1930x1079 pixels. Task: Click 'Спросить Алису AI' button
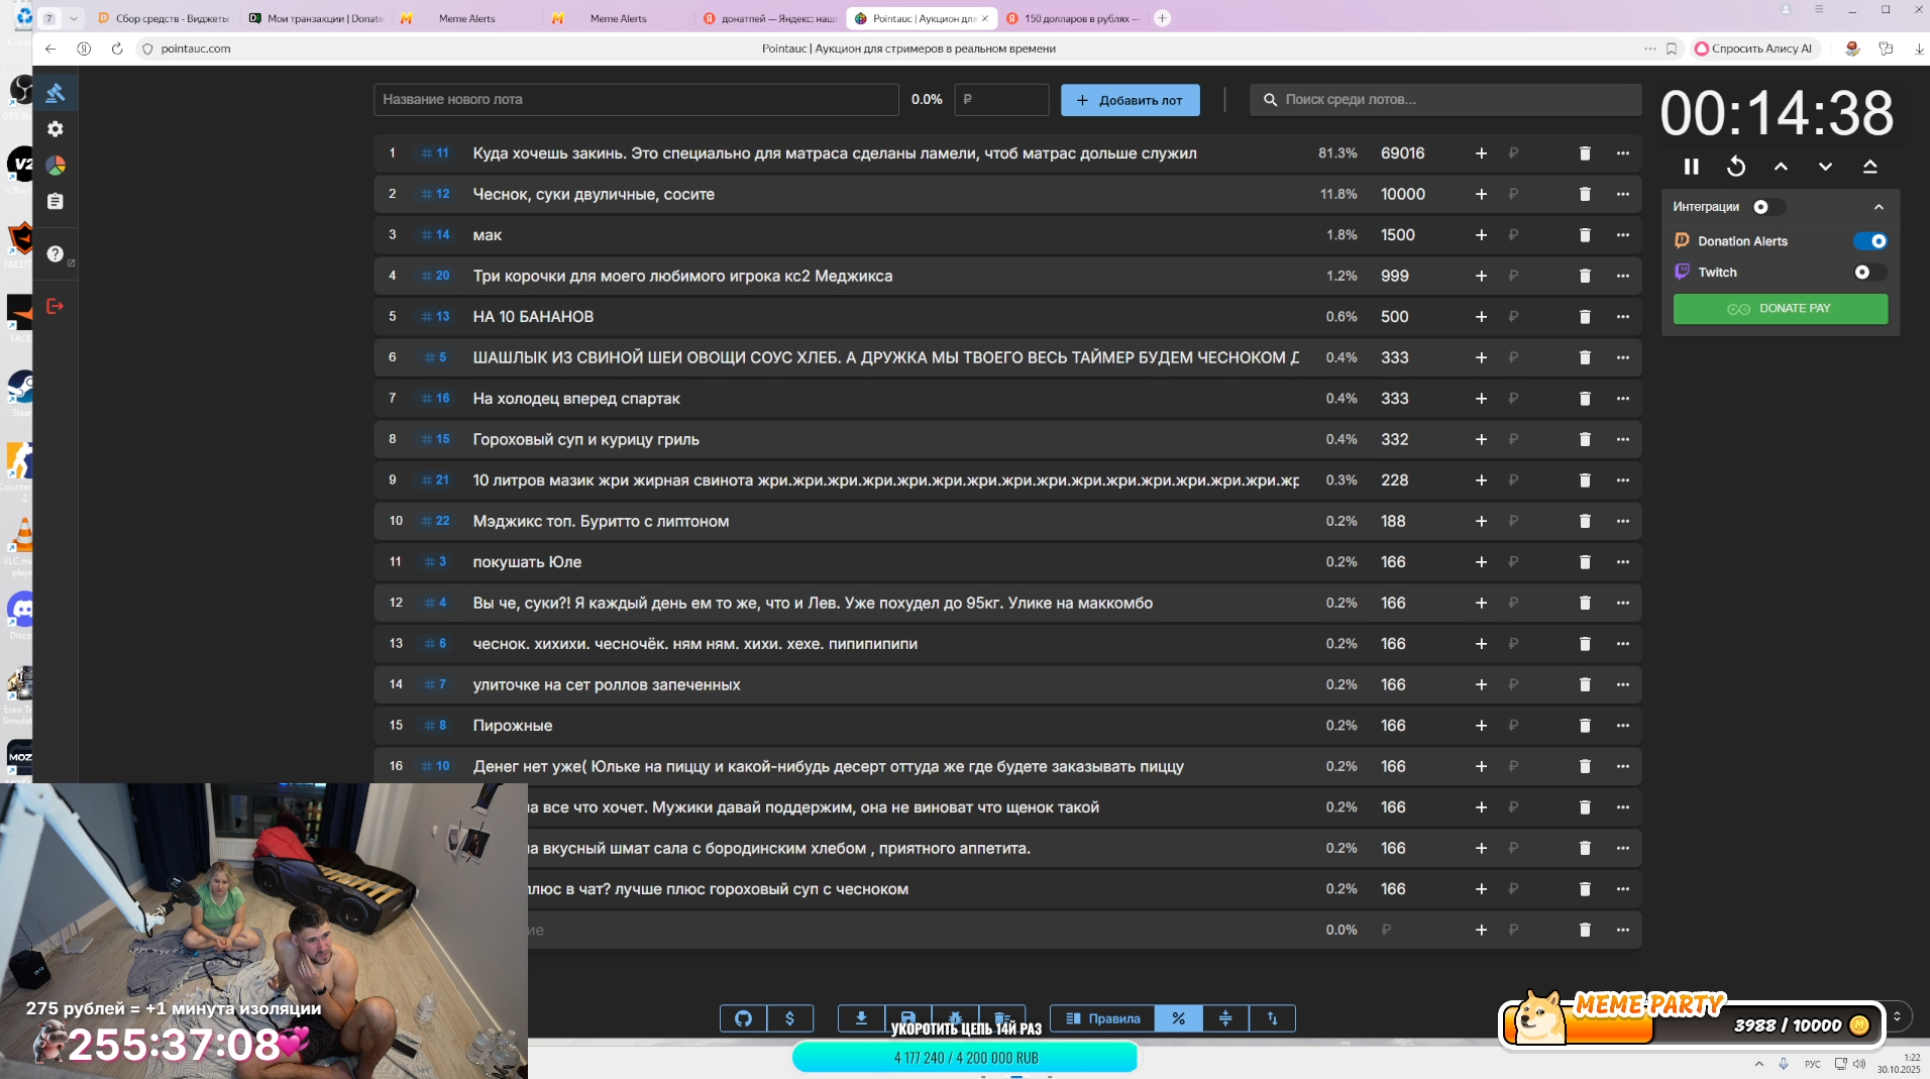click(x=1753, y=48)
